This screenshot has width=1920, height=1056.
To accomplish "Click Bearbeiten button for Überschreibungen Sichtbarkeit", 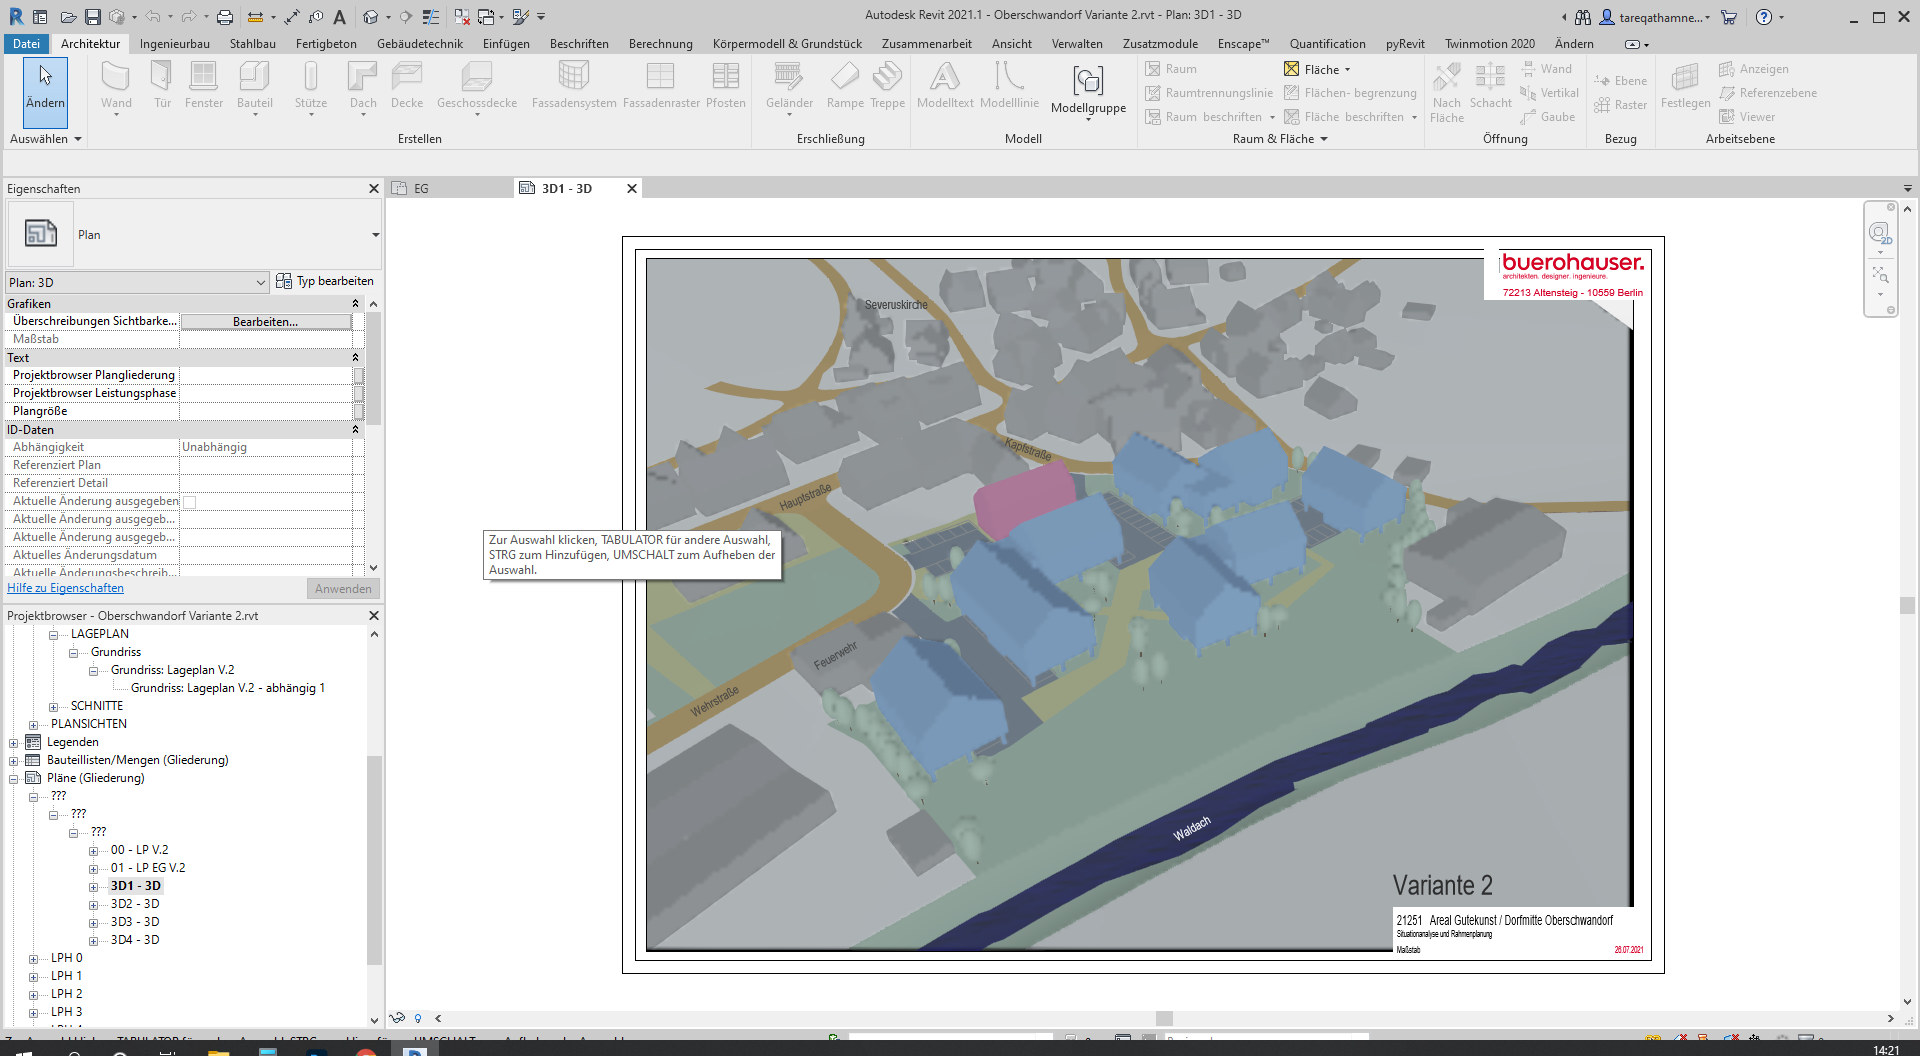I will pyautogui.click(x=265, y=322).
